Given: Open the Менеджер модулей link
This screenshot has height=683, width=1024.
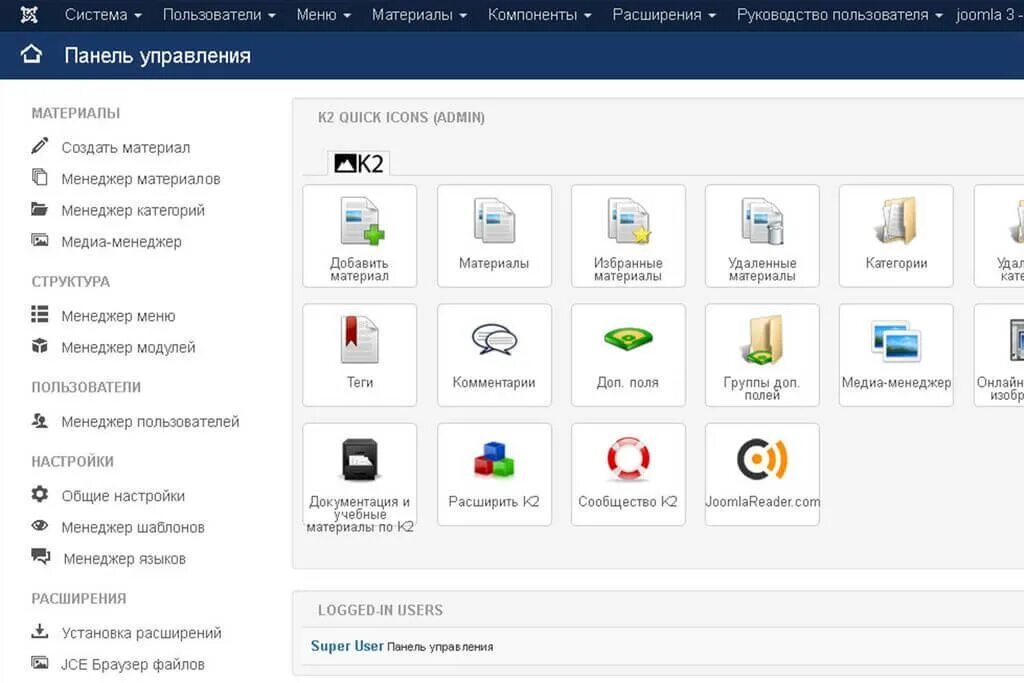Looking at the screenshot, I should tap(129, 347).
